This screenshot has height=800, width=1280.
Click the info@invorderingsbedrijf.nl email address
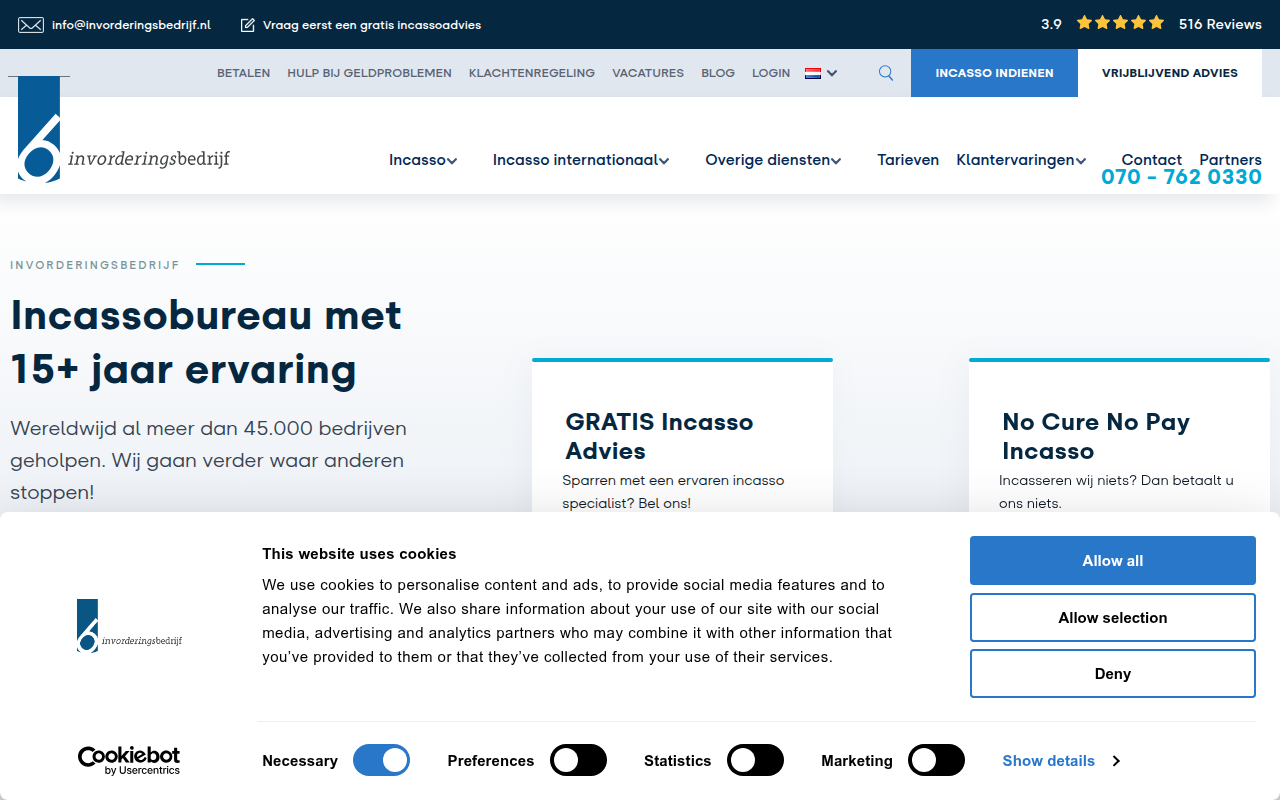pyautogui.click(x=131, y=25)
